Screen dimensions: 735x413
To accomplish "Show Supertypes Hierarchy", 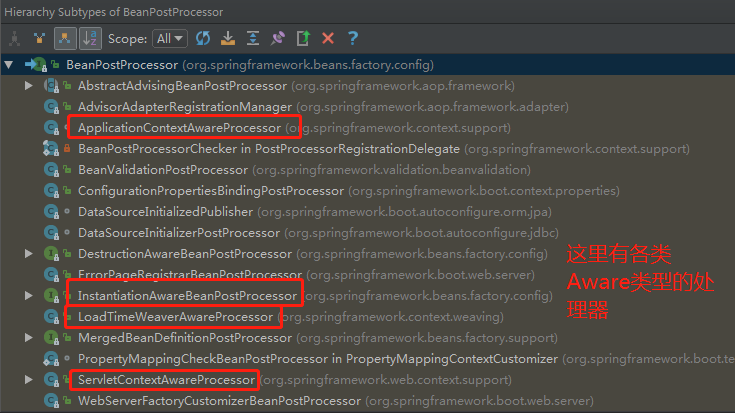I will click(39, 38).
